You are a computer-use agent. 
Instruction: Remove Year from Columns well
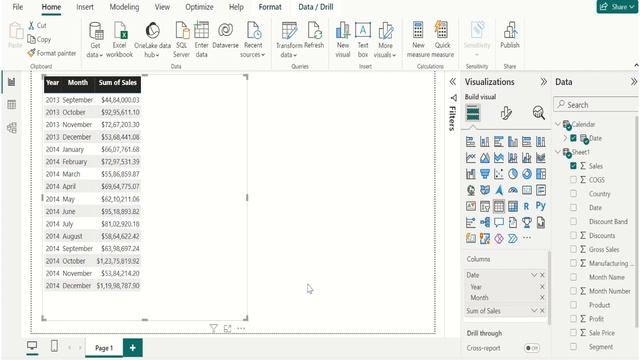(542, 287)
